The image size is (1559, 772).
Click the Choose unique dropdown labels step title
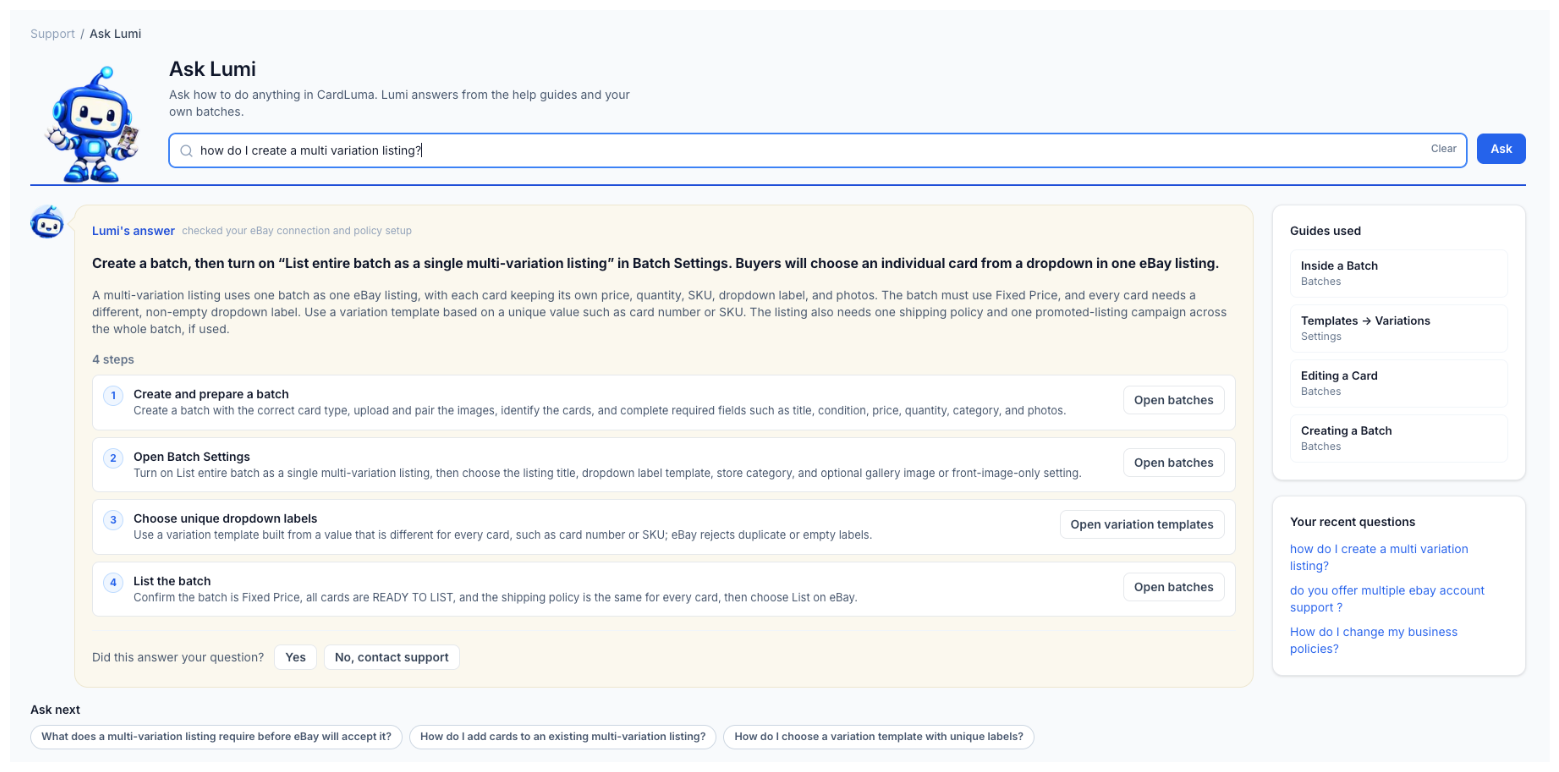click(225, 519)
